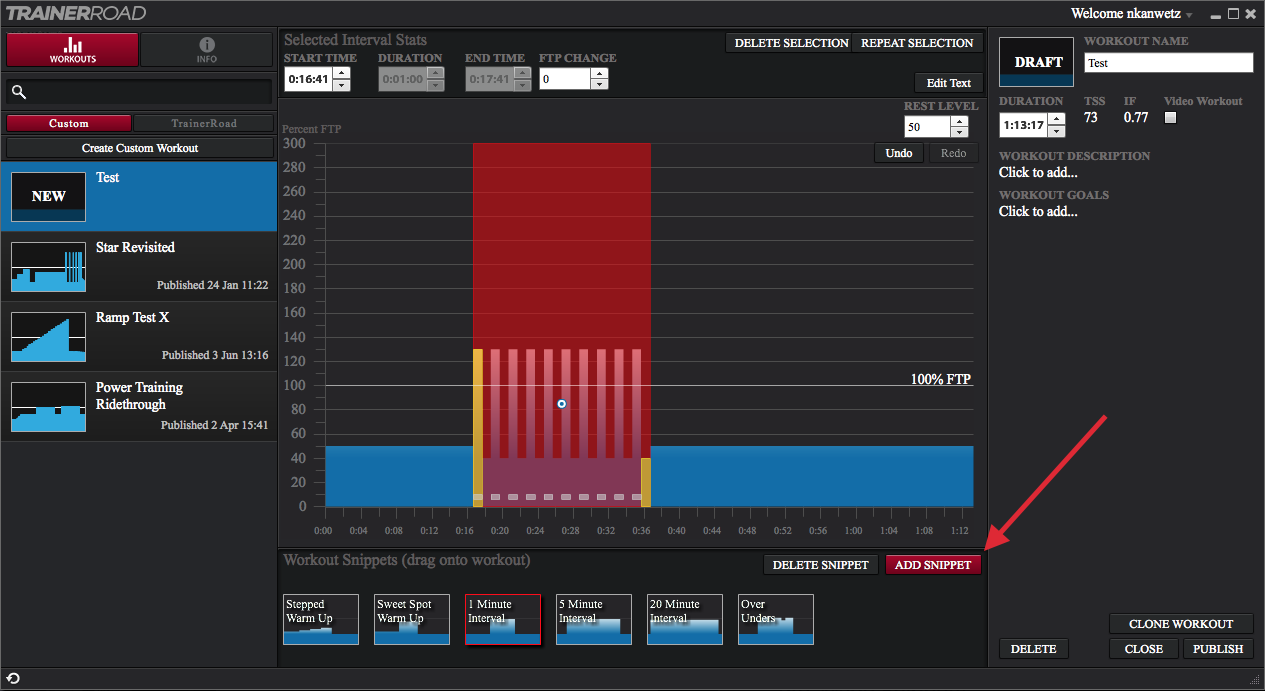Click Repeat Selection
Viewport: 1265px width, 691px height.
(917, 43)
